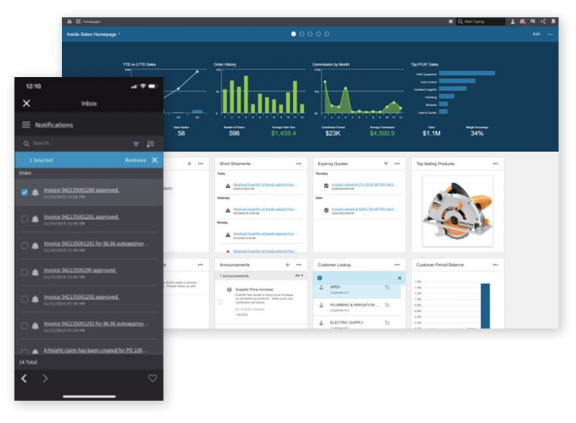Tap the heart favorite icon in bottom bar

152,378
